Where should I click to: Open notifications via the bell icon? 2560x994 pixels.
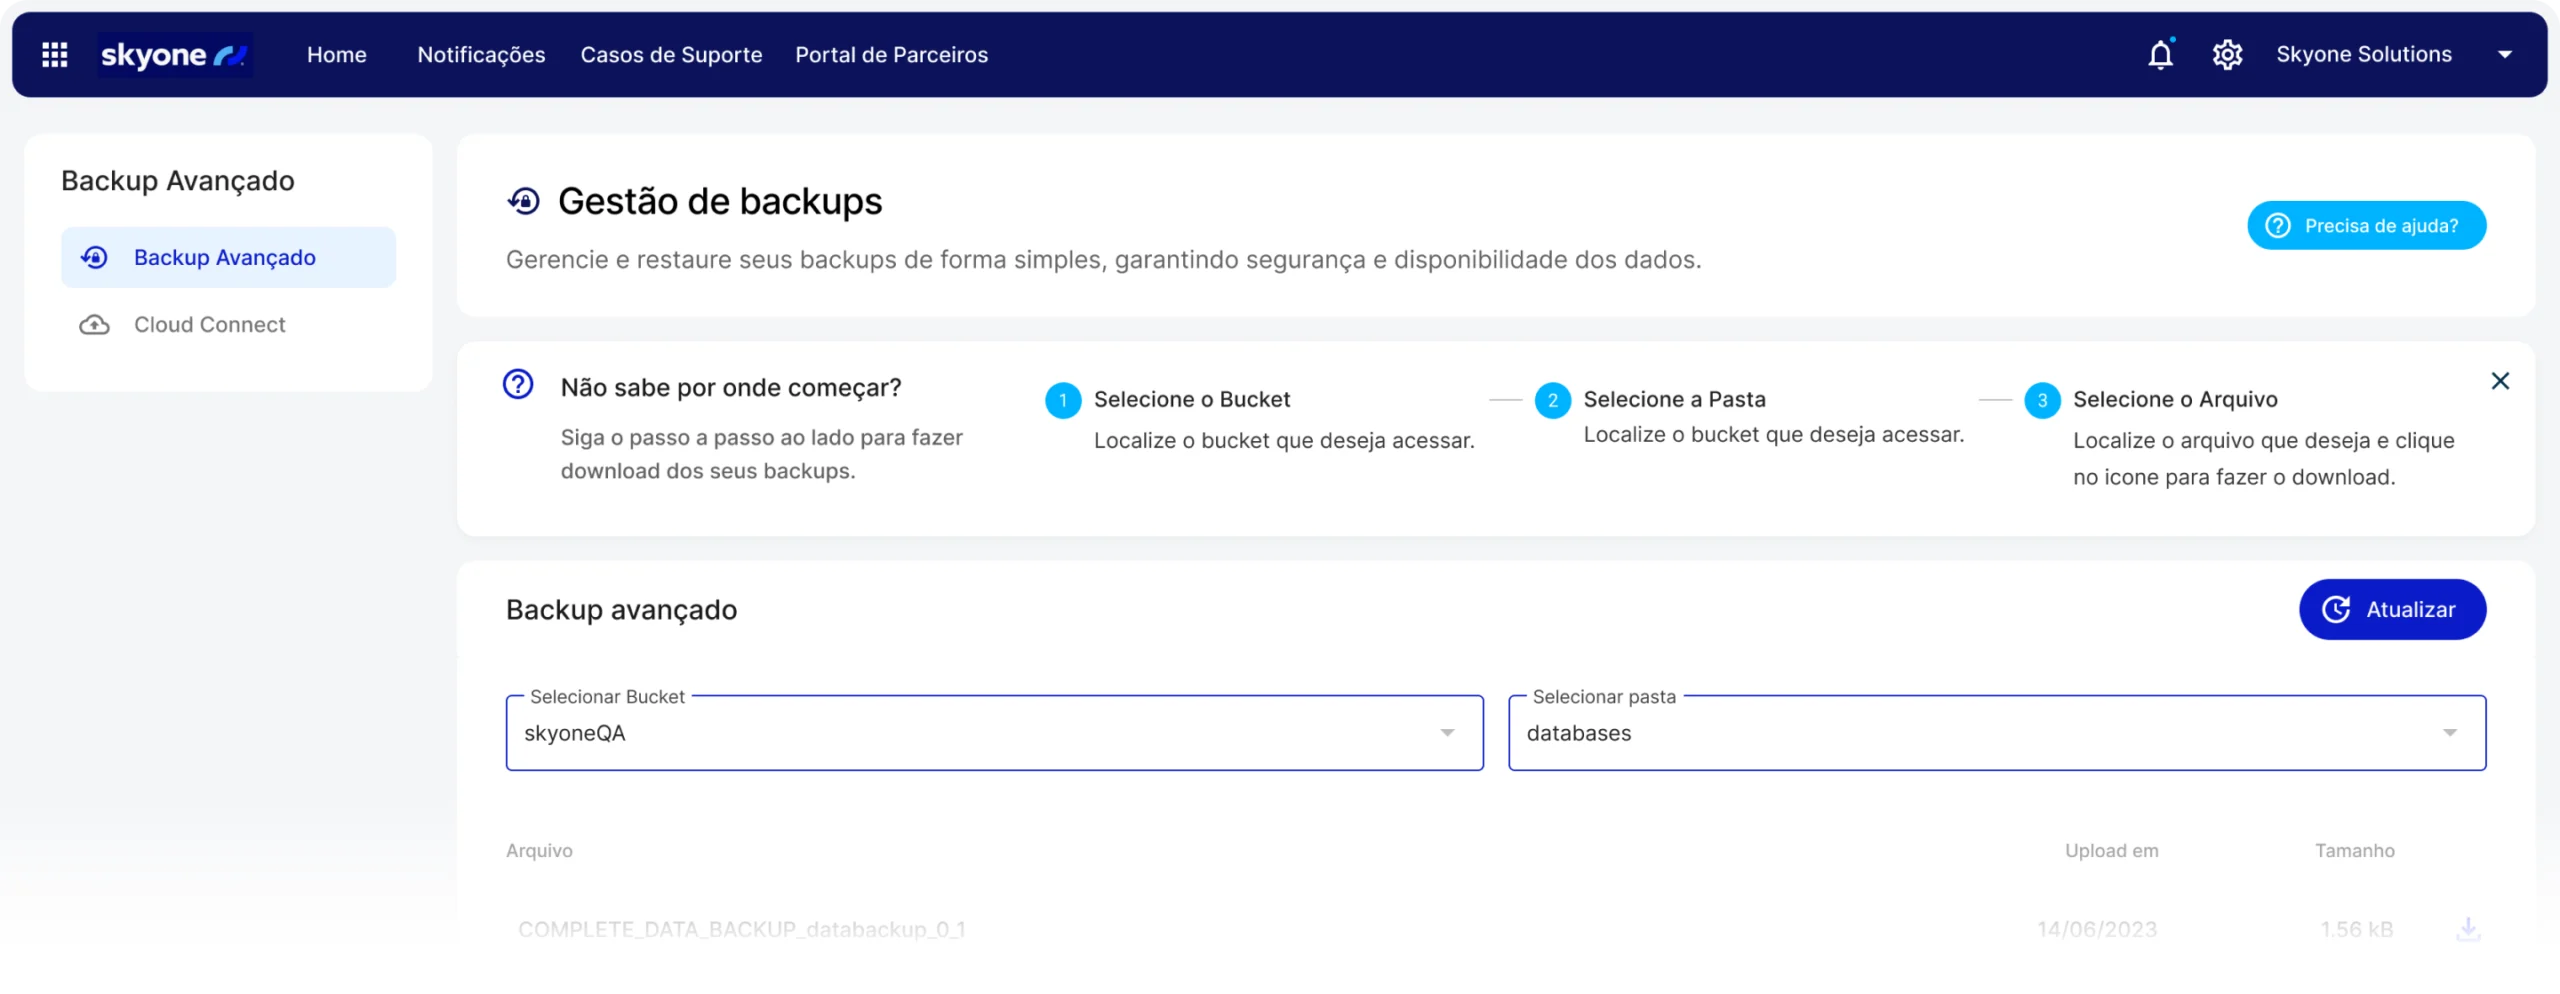pos(2161,54)
